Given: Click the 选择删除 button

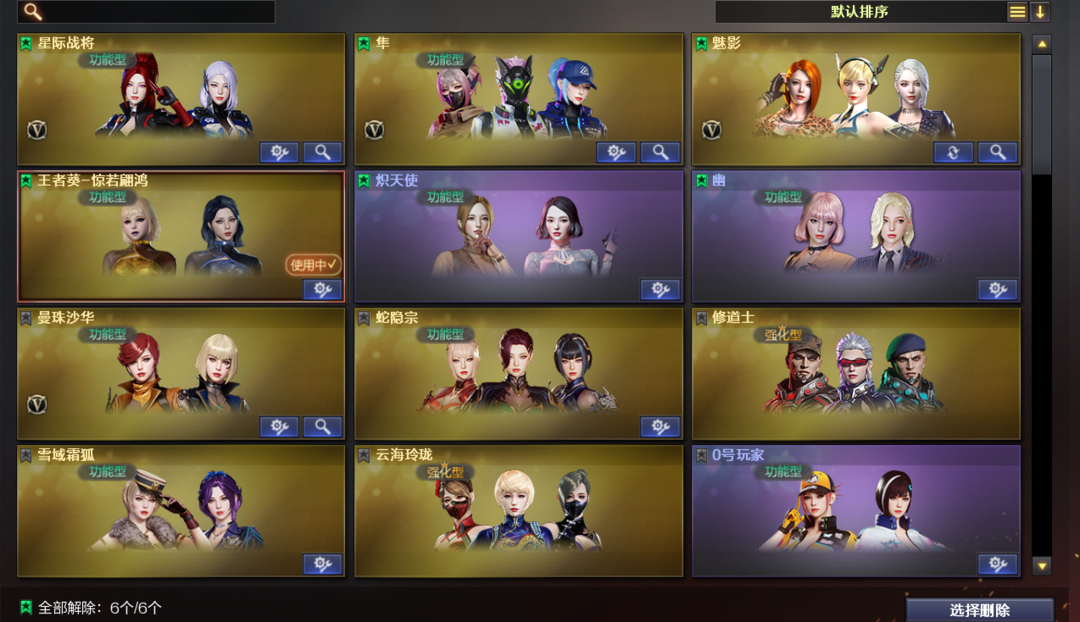Looking at the screenshot, I should [979, 610].
